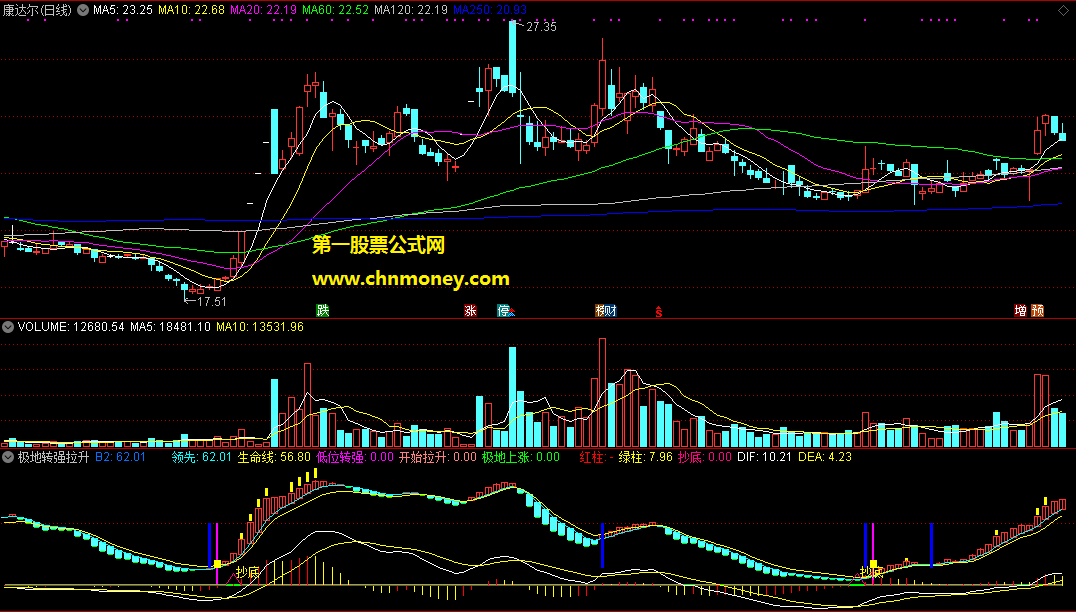Click the volume MA10: 13531.96 label
Viewport: 1076px width, 612px height.
(x=260, y=327)
